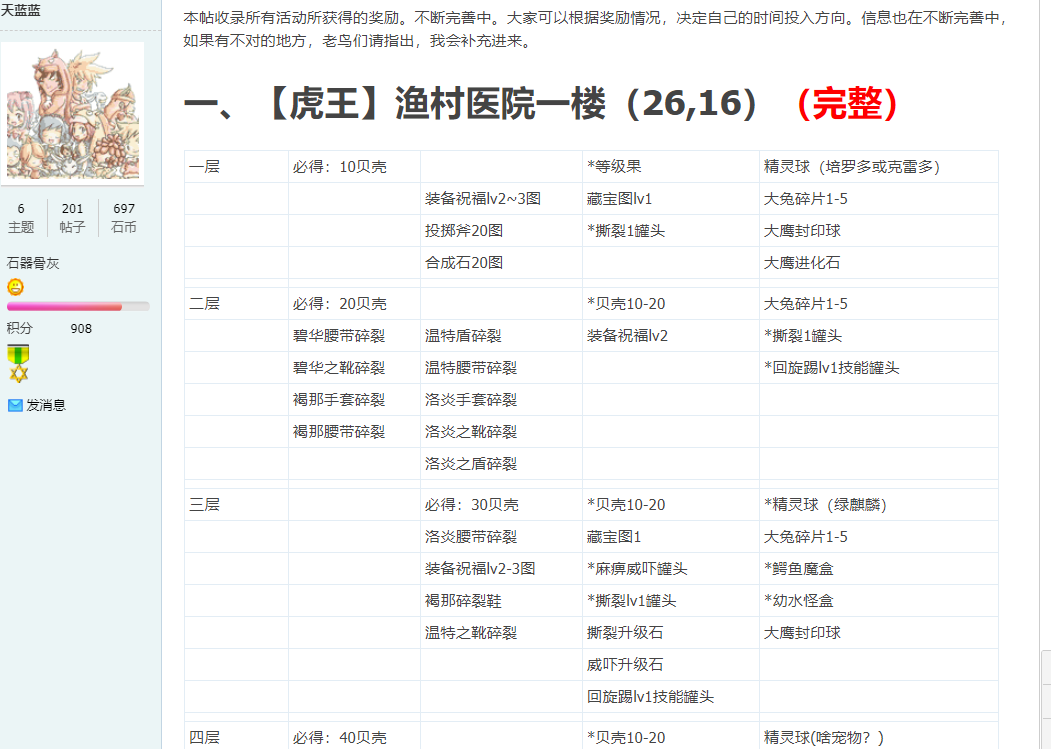Select the 一层 row label cell
Image resolution: width=1051 pixels, height=749 pixels.
coord(205,167)
